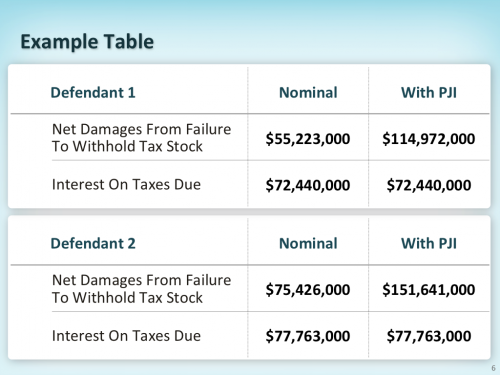Click Defendant 2 Interest On Taxes Due label
Viewport: 500px width, 375px height.
[x=126, y=336]
